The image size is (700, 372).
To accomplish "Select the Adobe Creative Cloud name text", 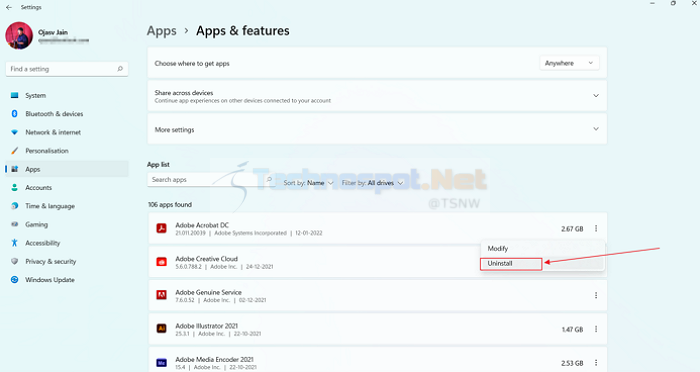I will point(206,259).
